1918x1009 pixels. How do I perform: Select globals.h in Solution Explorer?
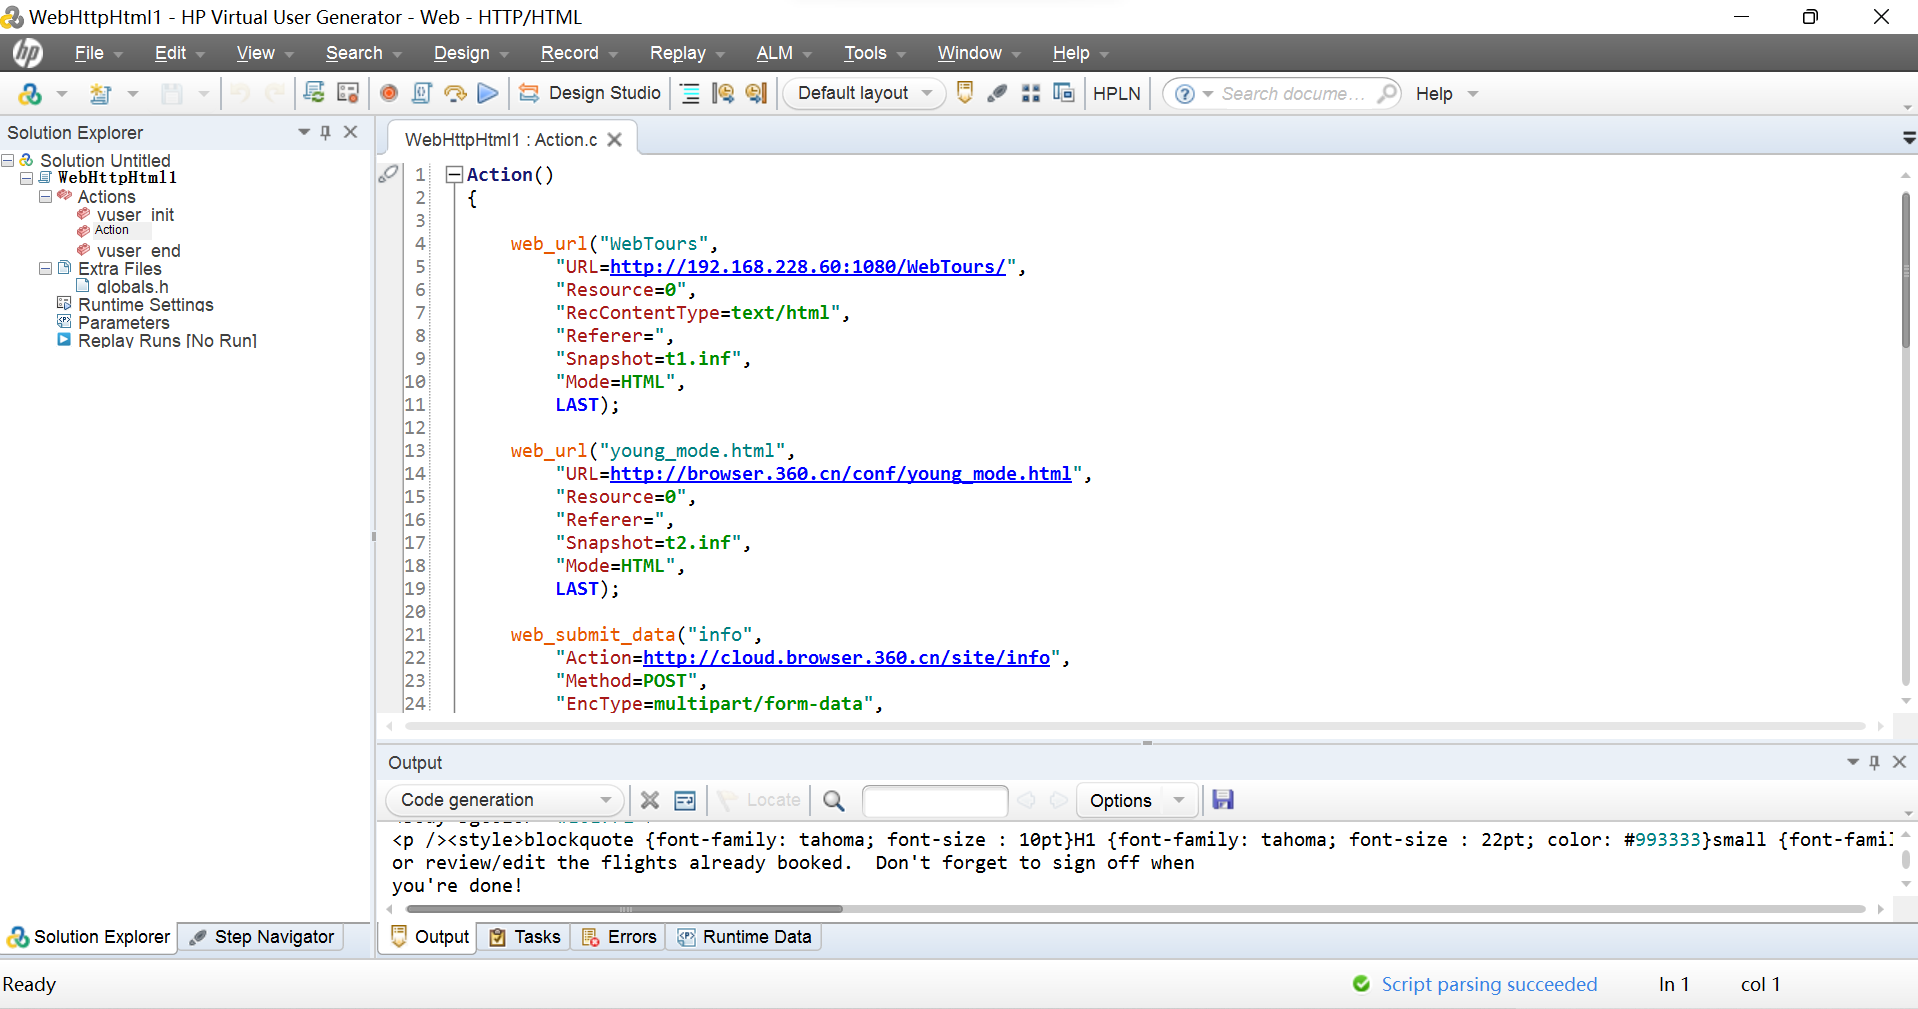pyautogui.click(x=132, y=287)
